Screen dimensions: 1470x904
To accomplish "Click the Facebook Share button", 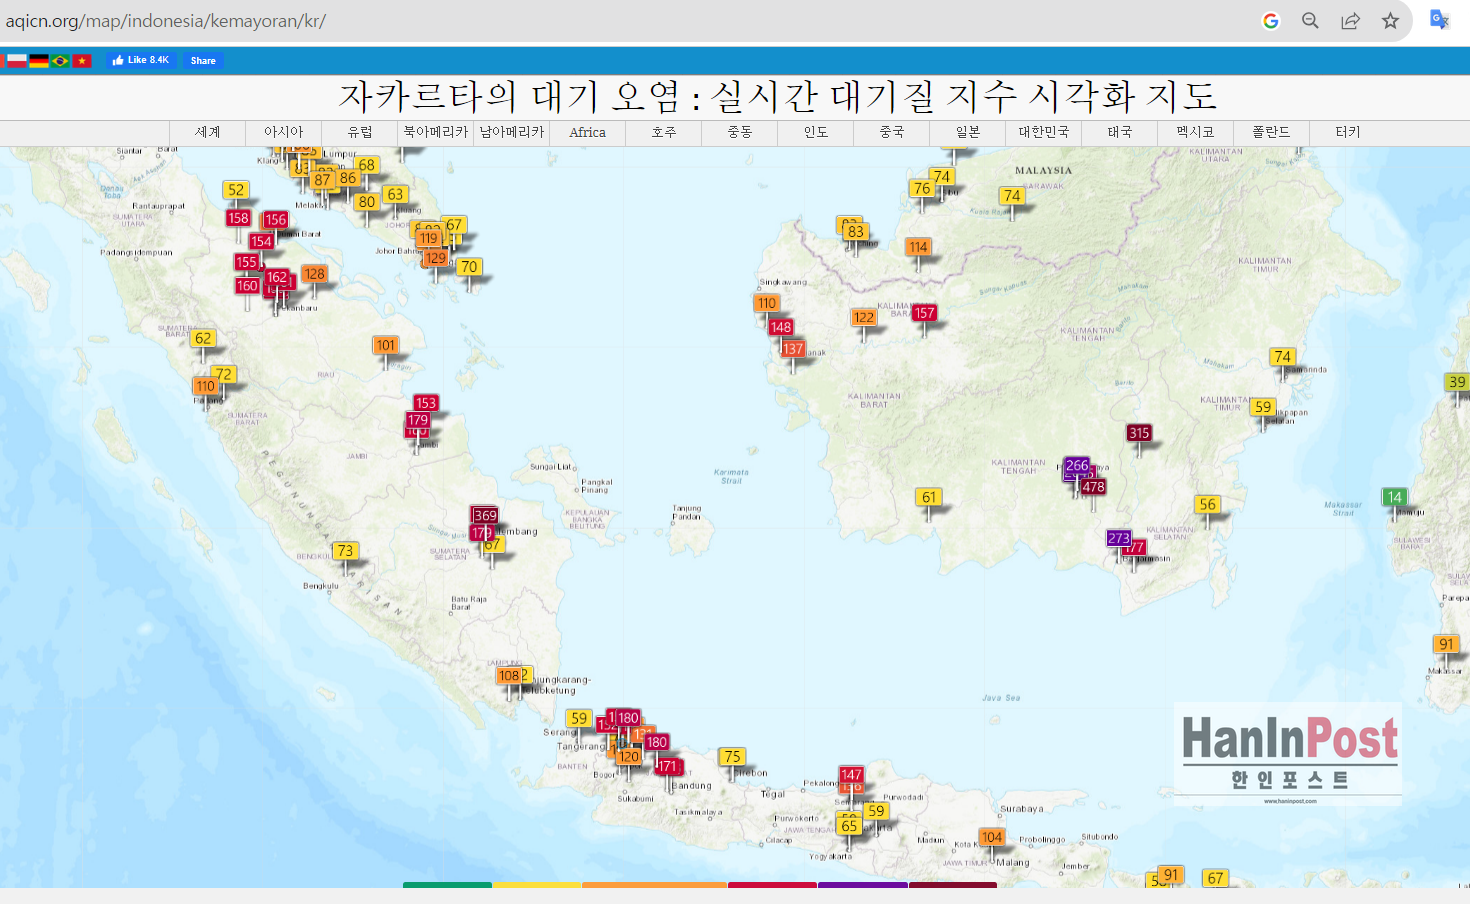I will [203, 61].
